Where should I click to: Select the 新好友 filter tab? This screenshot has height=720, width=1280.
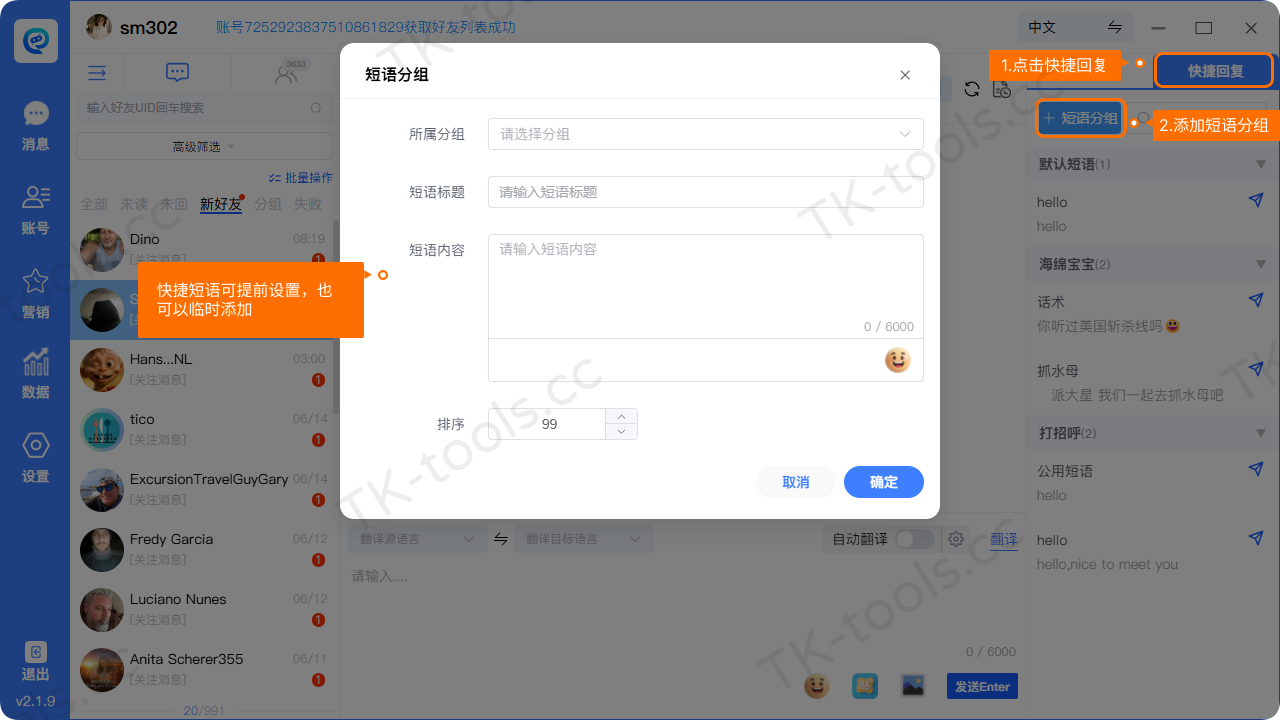point(221,204)
